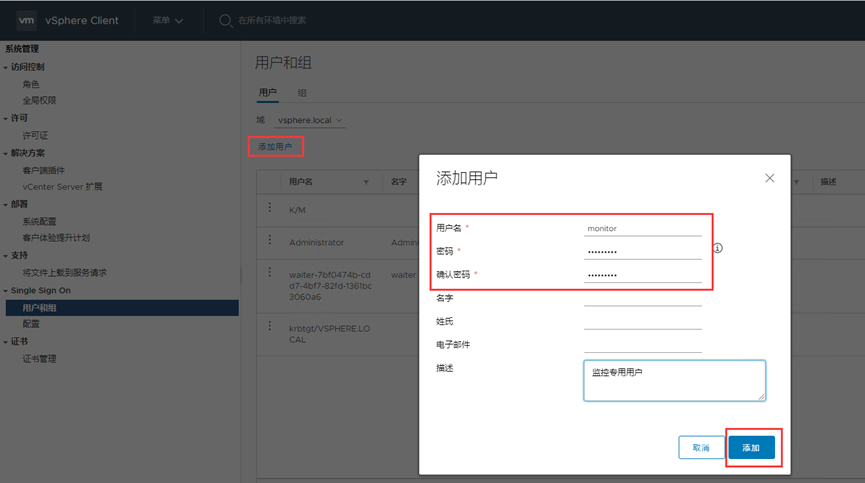Viewport: 865px width, 483px height.
Task: Select 证书管理 in the sidebar
Action: [39, 358]
